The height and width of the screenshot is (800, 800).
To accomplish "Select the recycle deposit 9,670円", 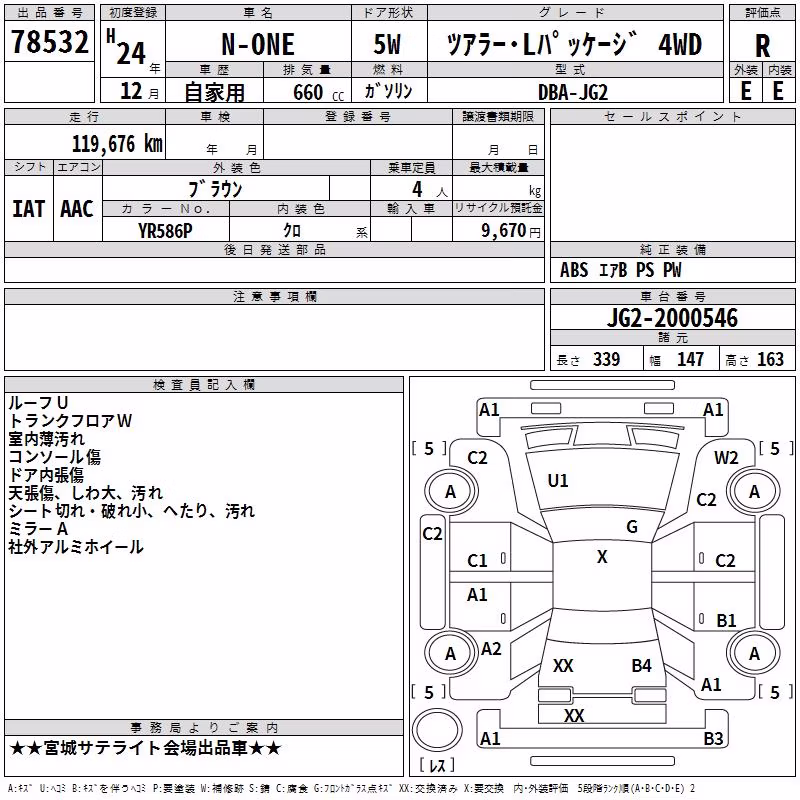I will [511, 231].
